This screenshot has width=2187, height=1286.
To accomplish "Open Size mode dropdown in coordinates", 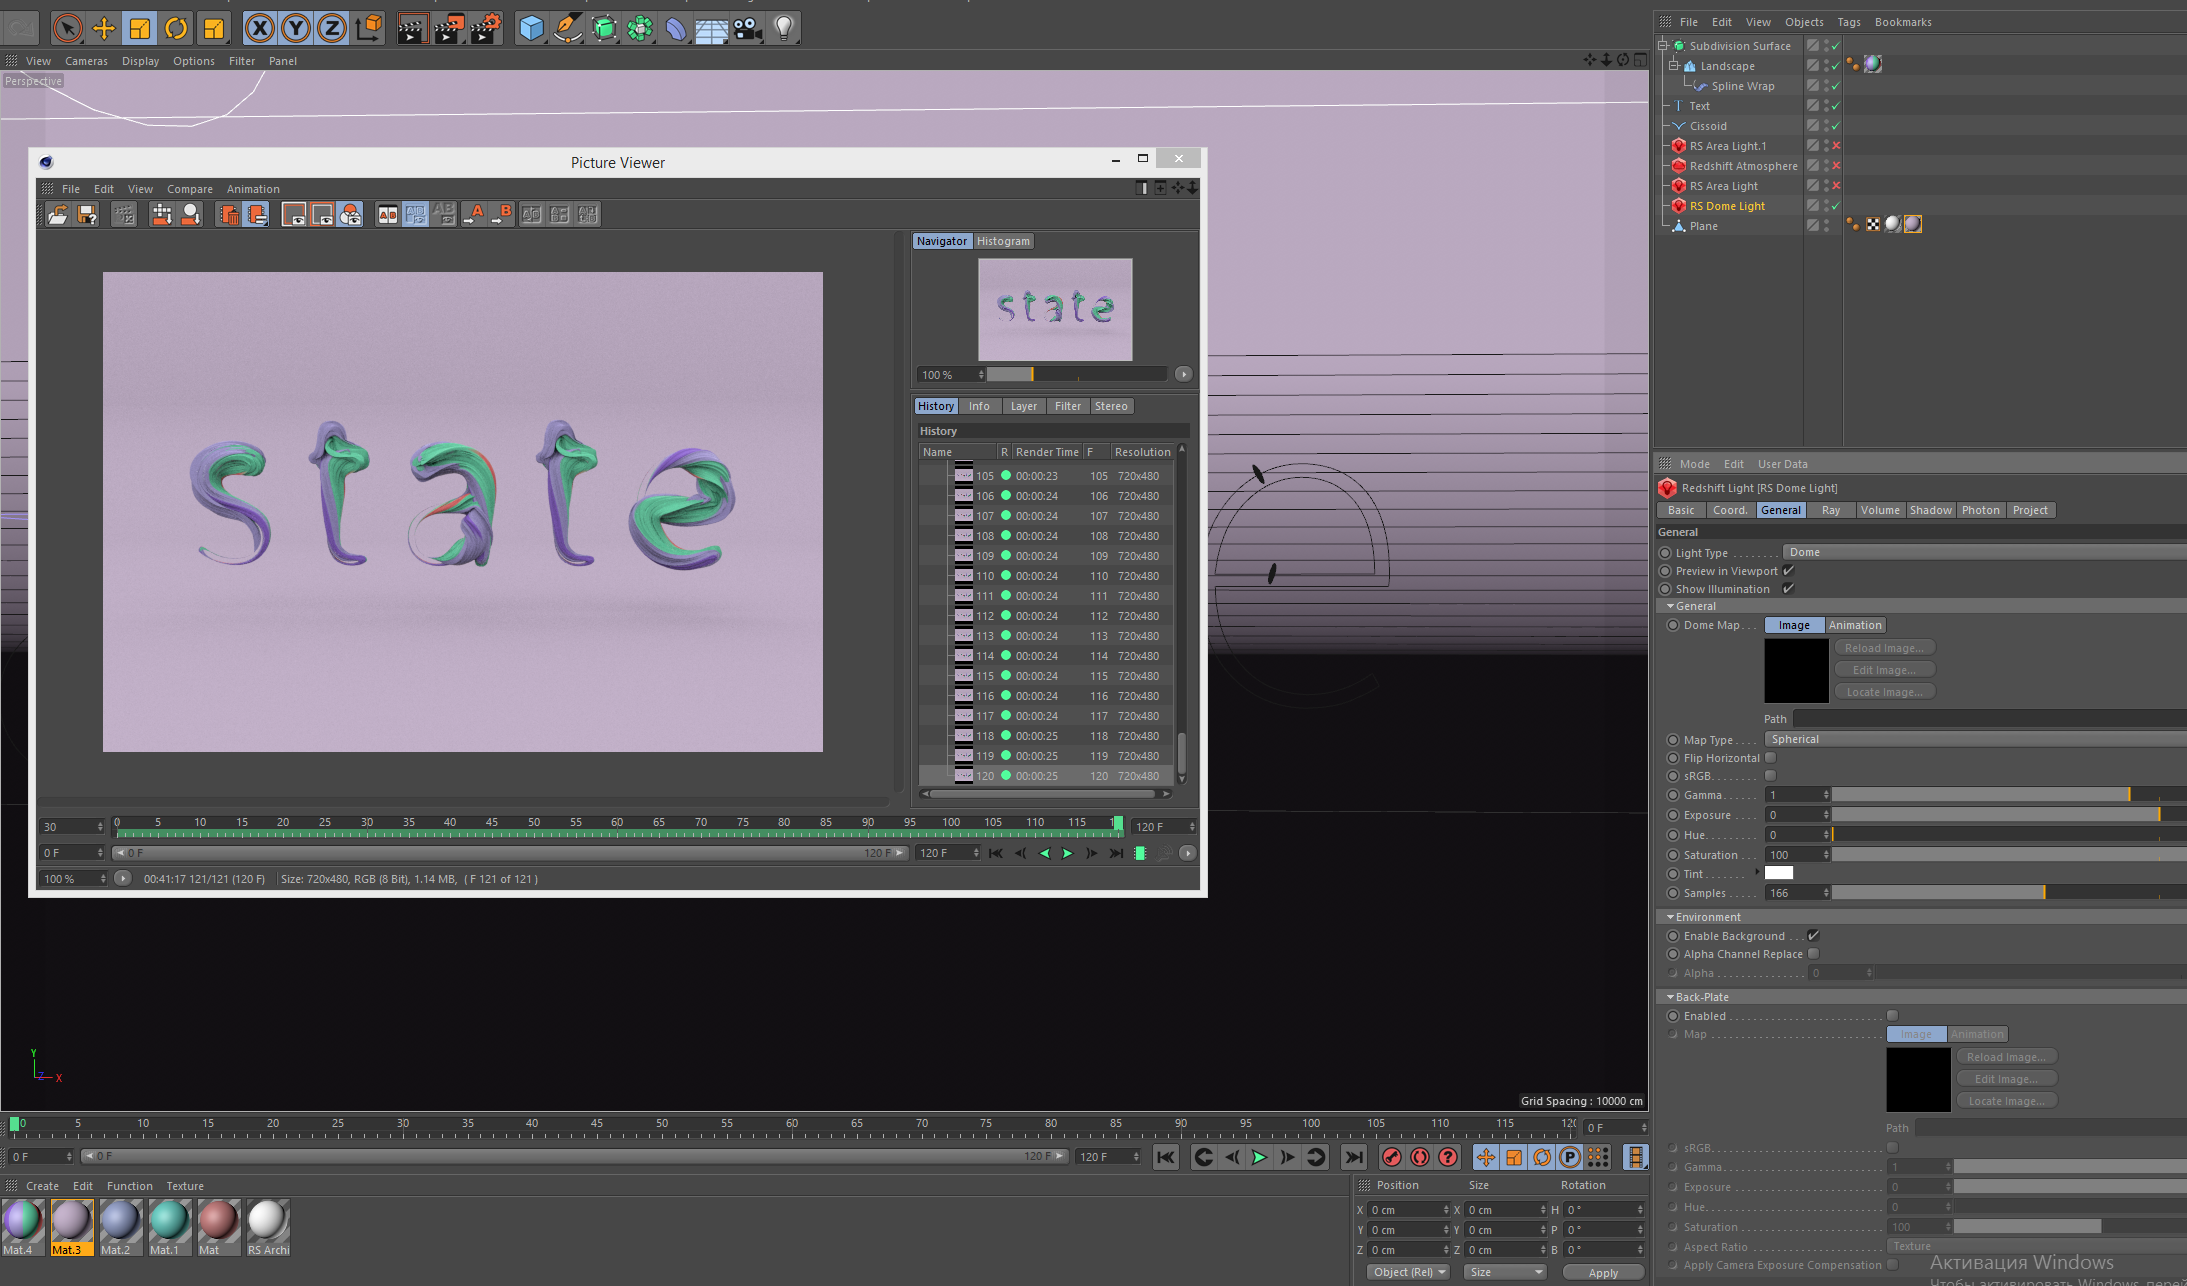I will click(1505, 1272).
